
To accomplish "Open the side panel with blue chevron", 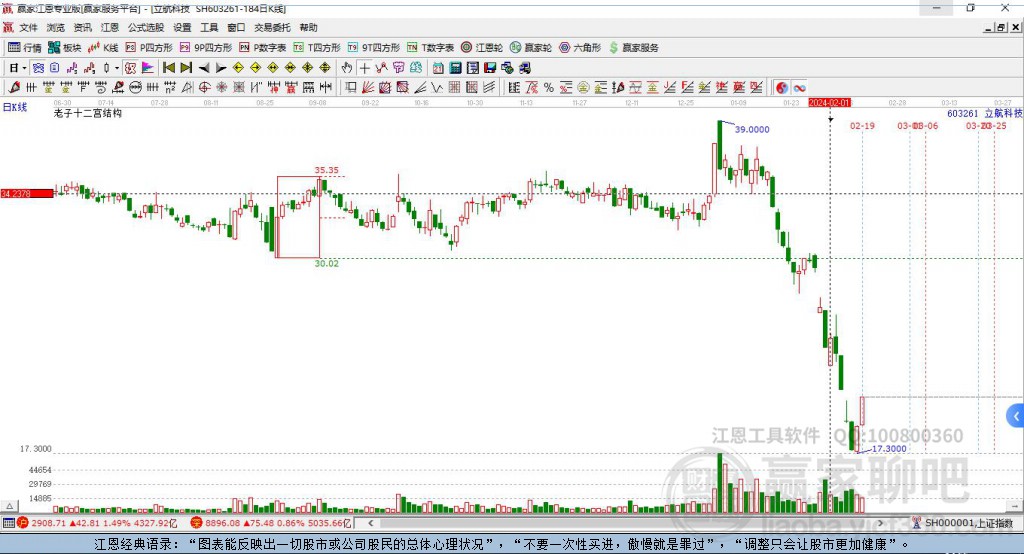I will pyautogui.click(x=1016, y=416).
